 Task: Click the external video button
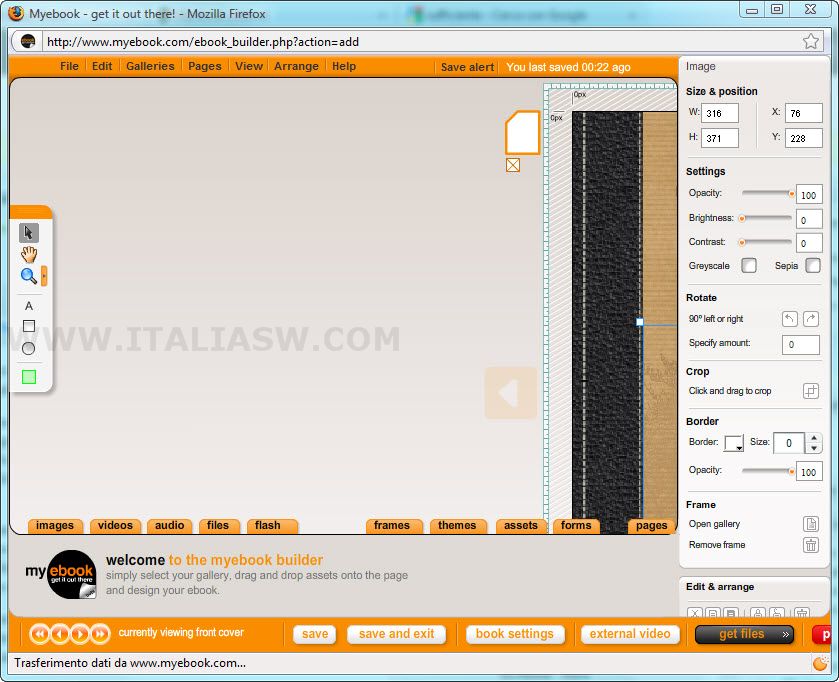[630, 634]
